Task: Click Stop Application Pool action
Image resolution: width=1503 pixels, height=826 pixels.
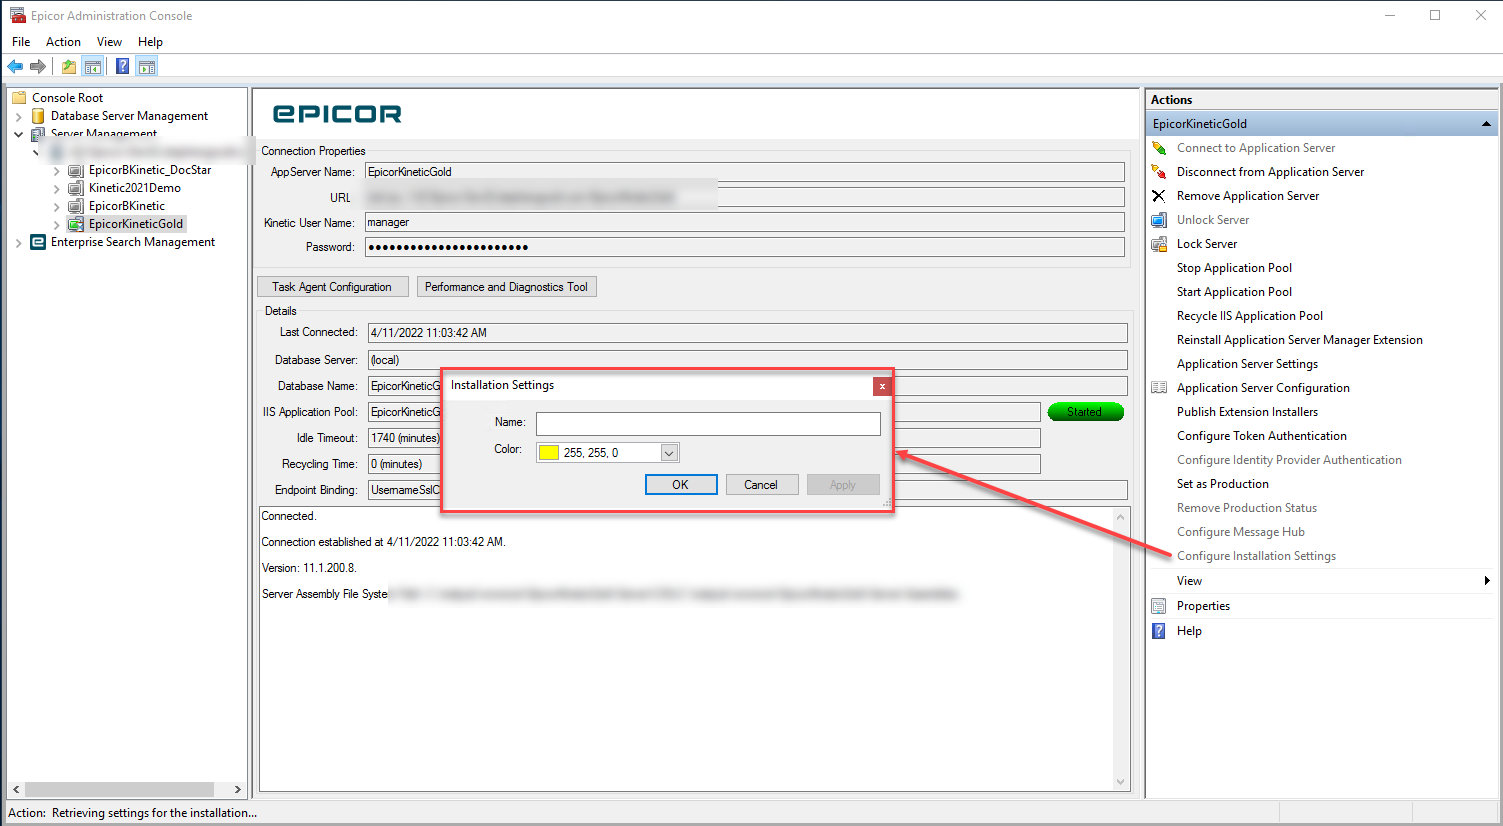Action: pos(1234,268)
